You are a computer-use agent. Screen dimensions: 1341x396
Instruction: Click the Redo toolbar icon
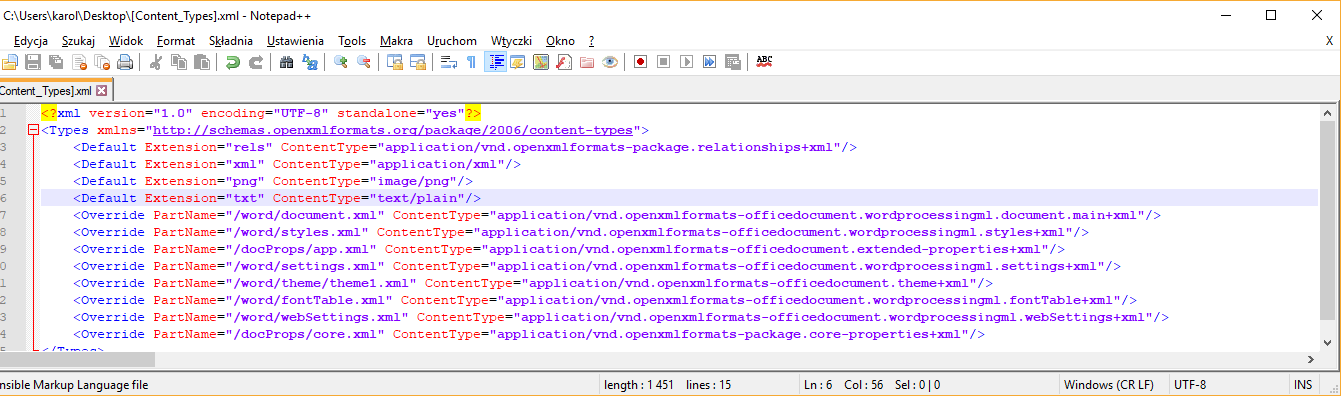tap(256, 62)
